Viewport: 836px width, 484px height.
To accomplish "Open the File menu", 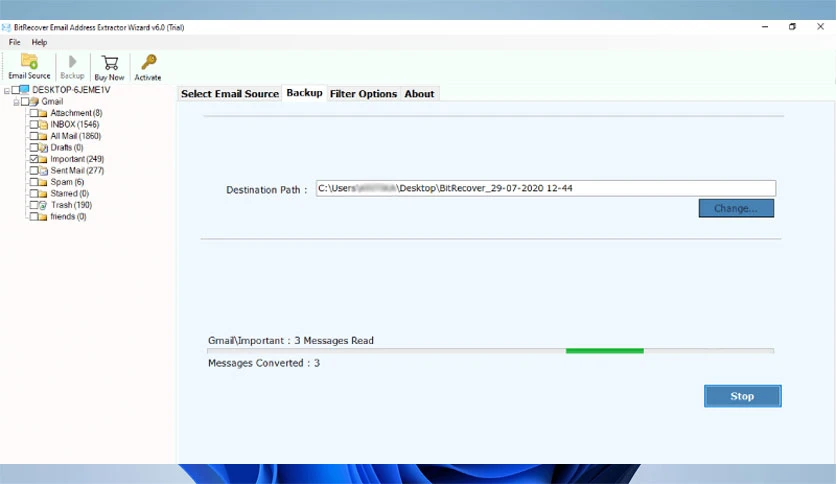I will point(14,42).
